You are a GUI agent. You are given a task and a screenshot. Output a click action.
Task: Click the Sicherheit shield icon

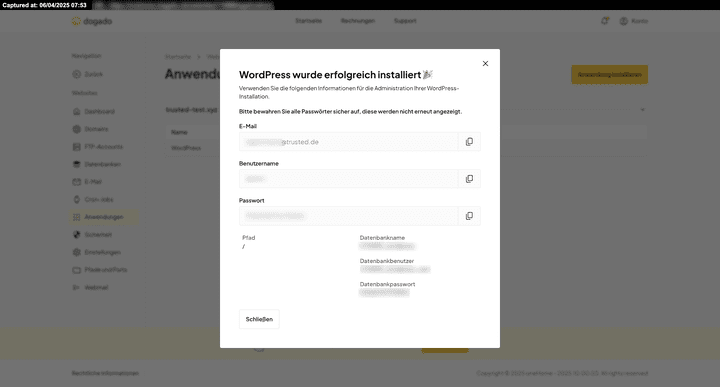tap(77, 235)
